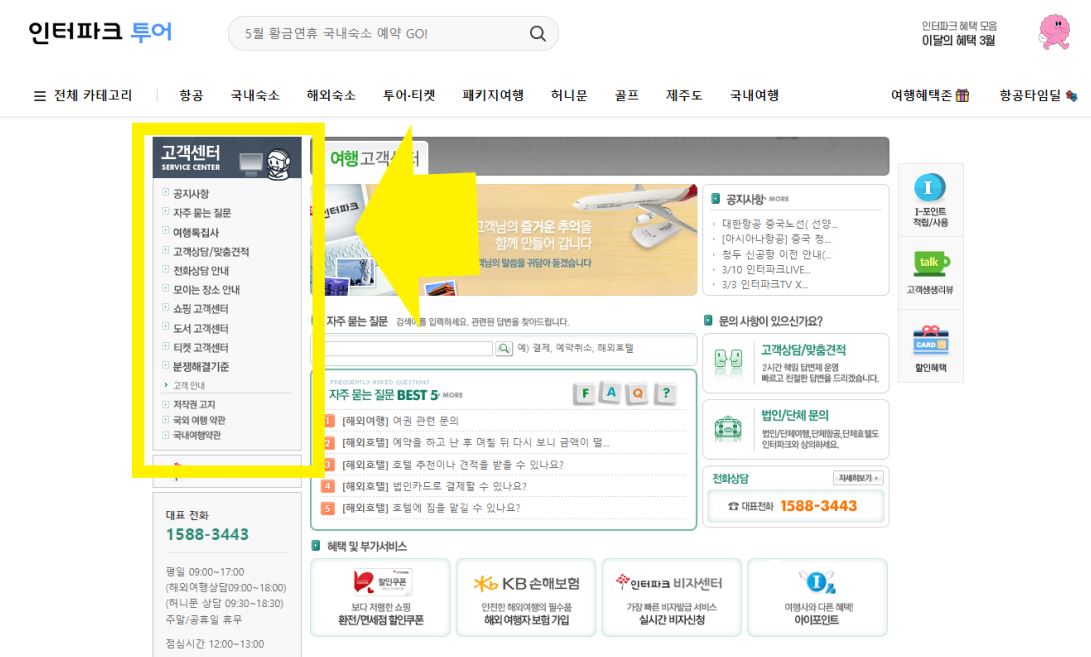
Task: Click 이달의 혜택 3월 link
Action: point(958,40)
